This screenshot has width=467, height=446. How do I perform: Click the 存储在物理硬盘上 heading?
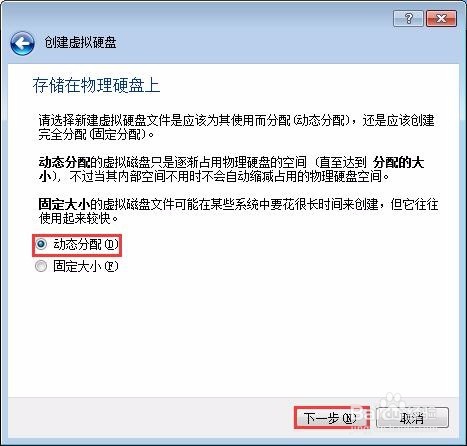pos(96,85)
